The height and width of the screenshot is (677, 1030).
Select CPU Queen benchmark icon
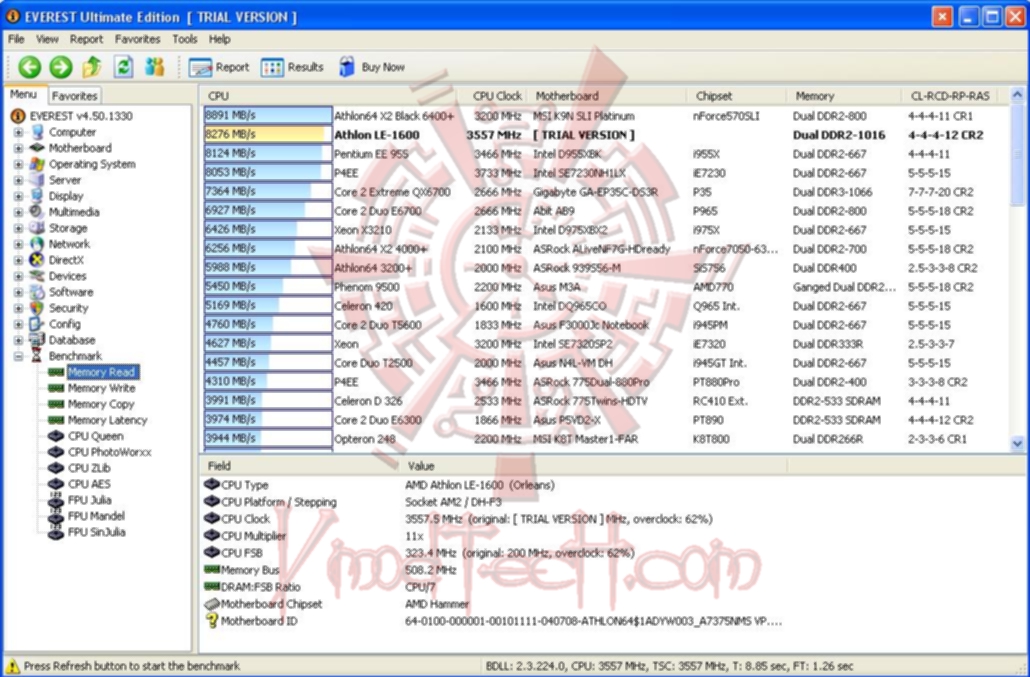coord(56,436)
